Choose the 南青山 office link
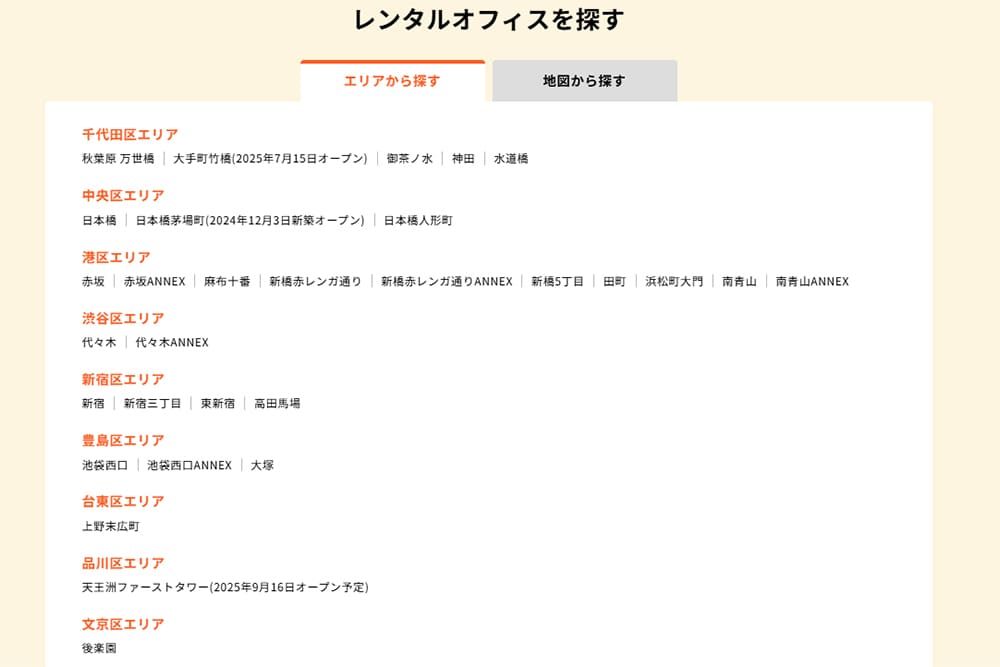The width and height of the screenshot is (1000, 667). click(x=739, y=281)
